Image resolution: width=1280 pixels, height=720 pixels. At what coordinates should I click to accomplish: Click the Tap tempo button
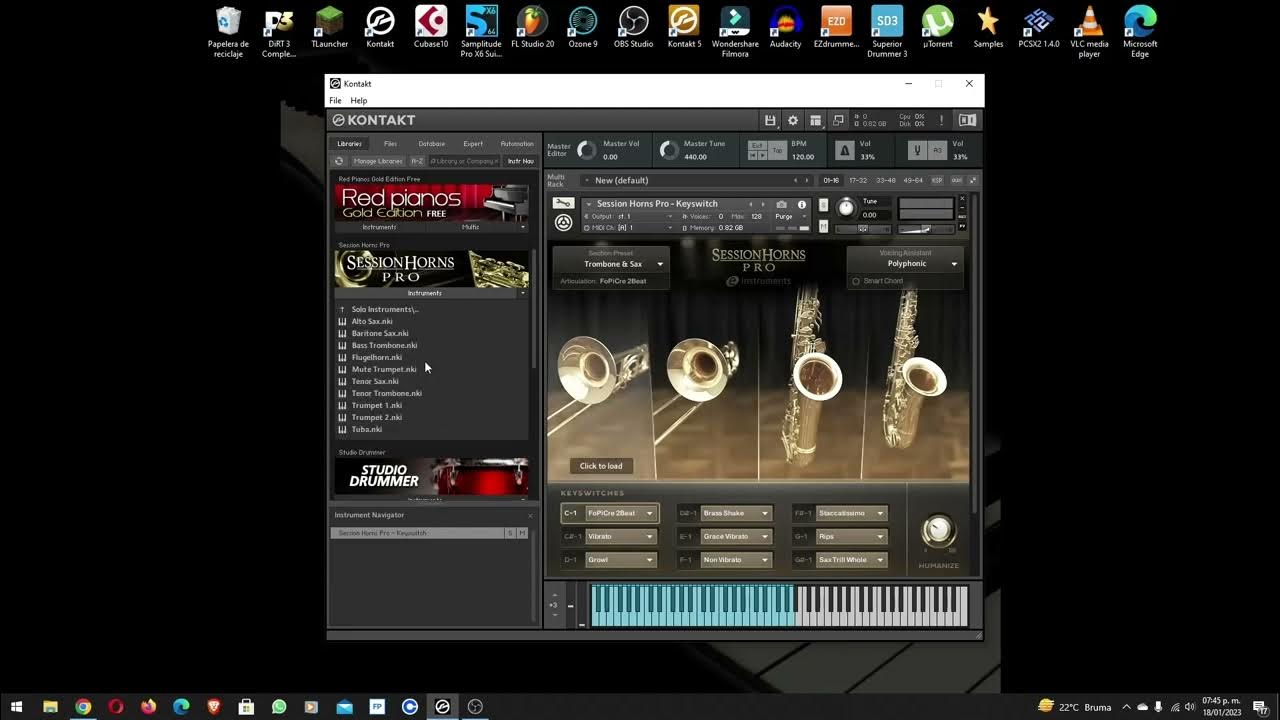pyautogui.click(x=777, y=150)
